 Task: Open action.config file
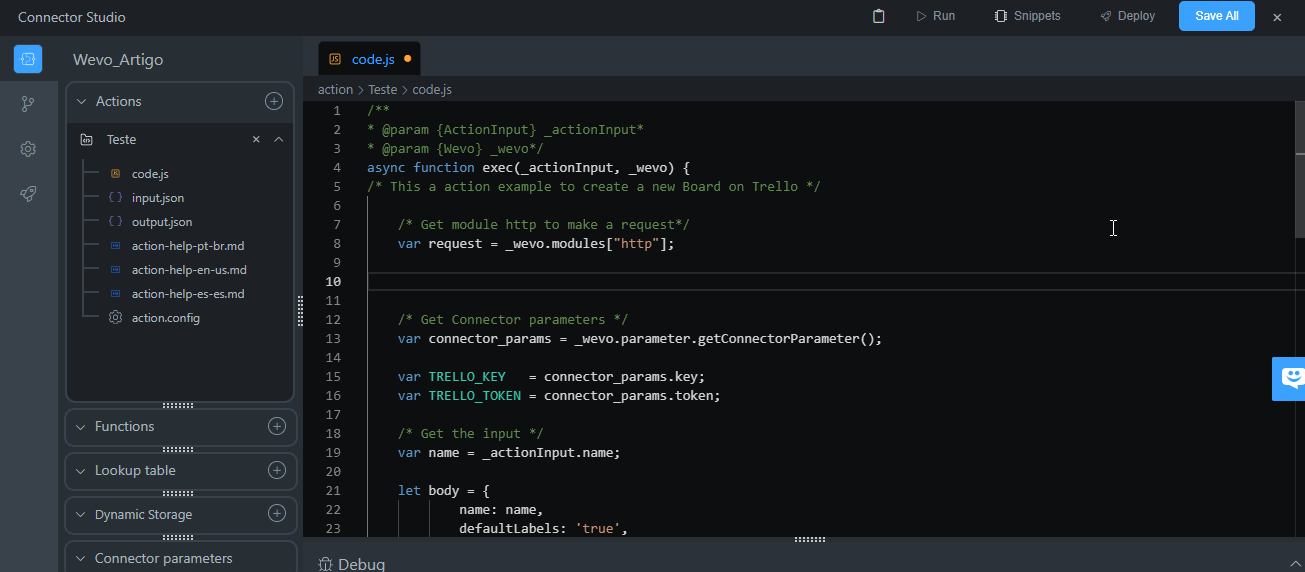tap(165, 318)
